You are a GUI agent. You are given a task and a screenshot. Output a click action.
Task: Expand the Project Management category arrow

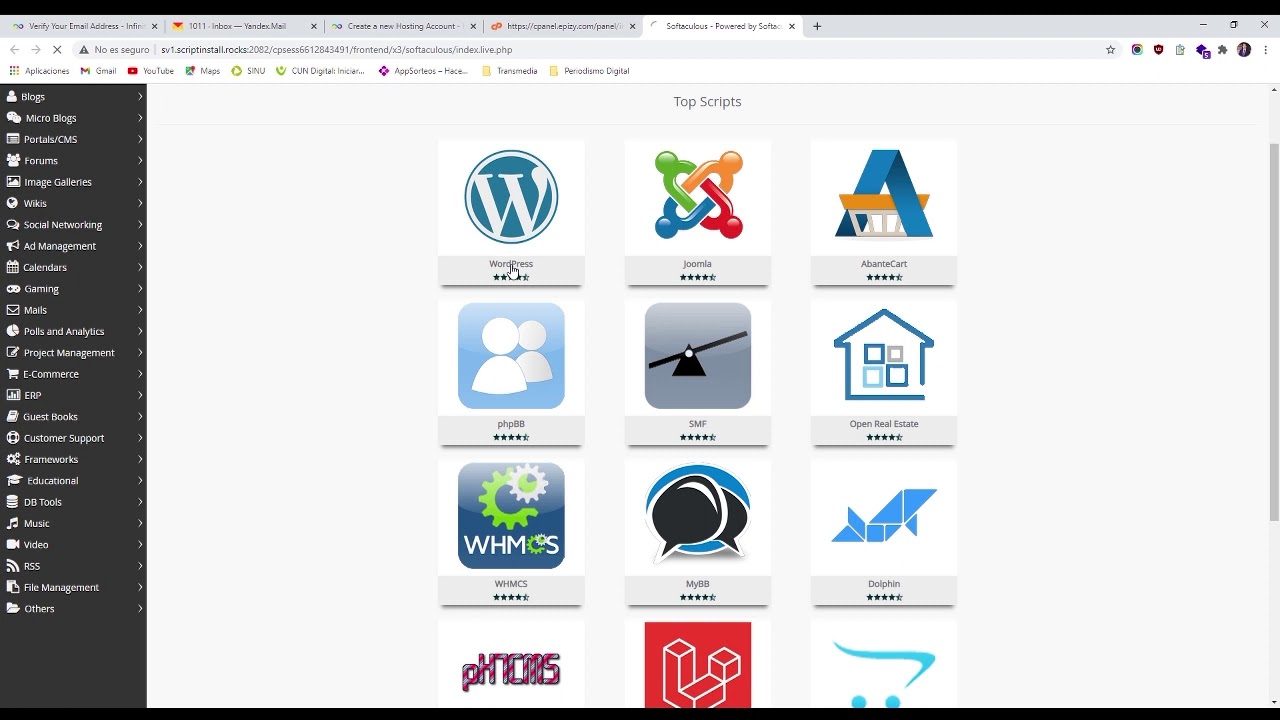click(140, 353)
